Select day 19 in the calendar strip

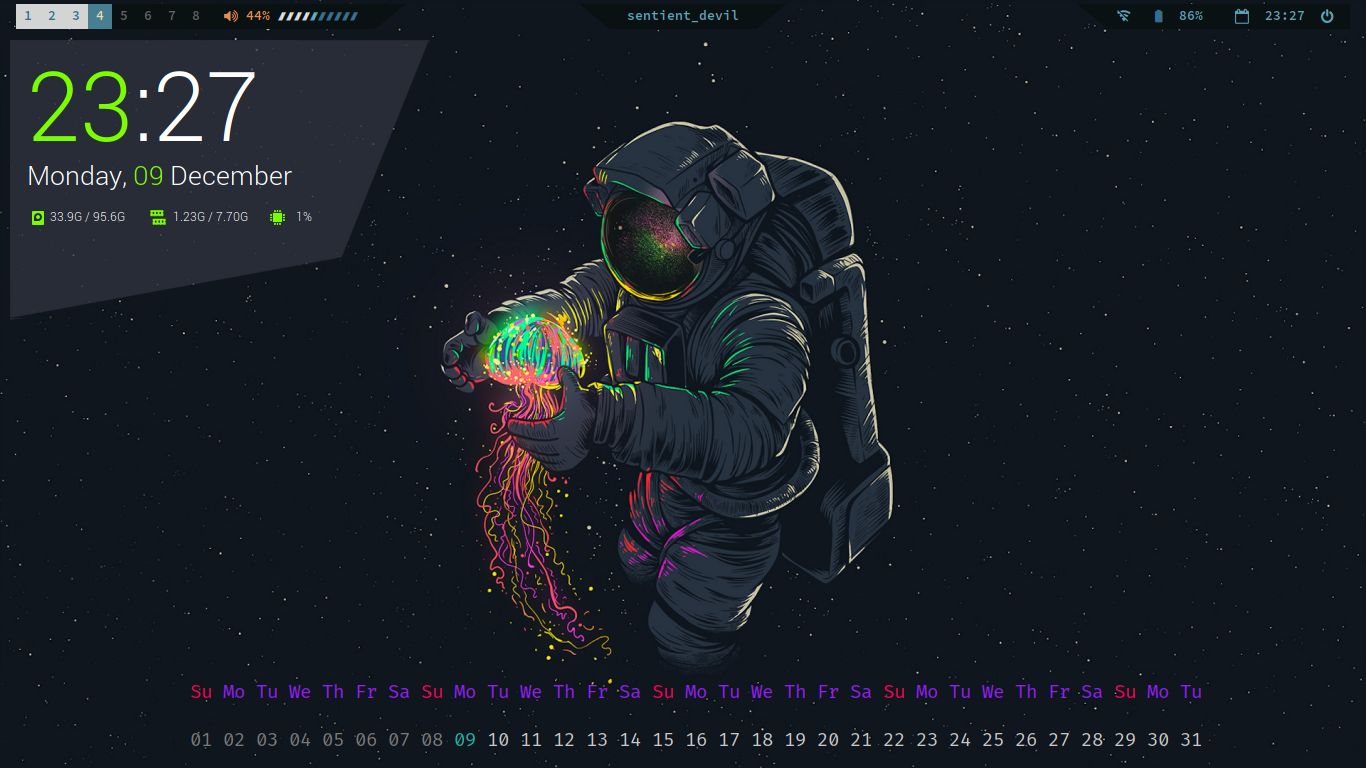pos(795,740)
